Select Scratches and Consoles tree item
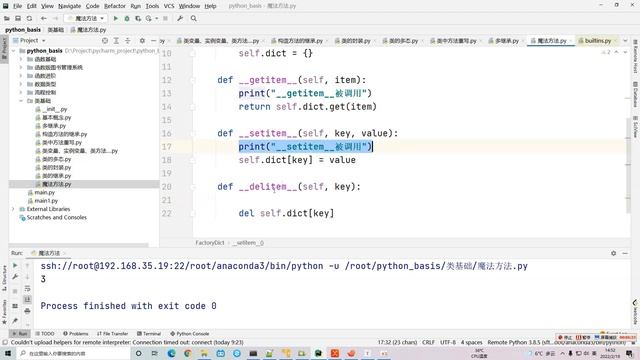The height and width of the screenshot is (360, 640). pos(57,218)
